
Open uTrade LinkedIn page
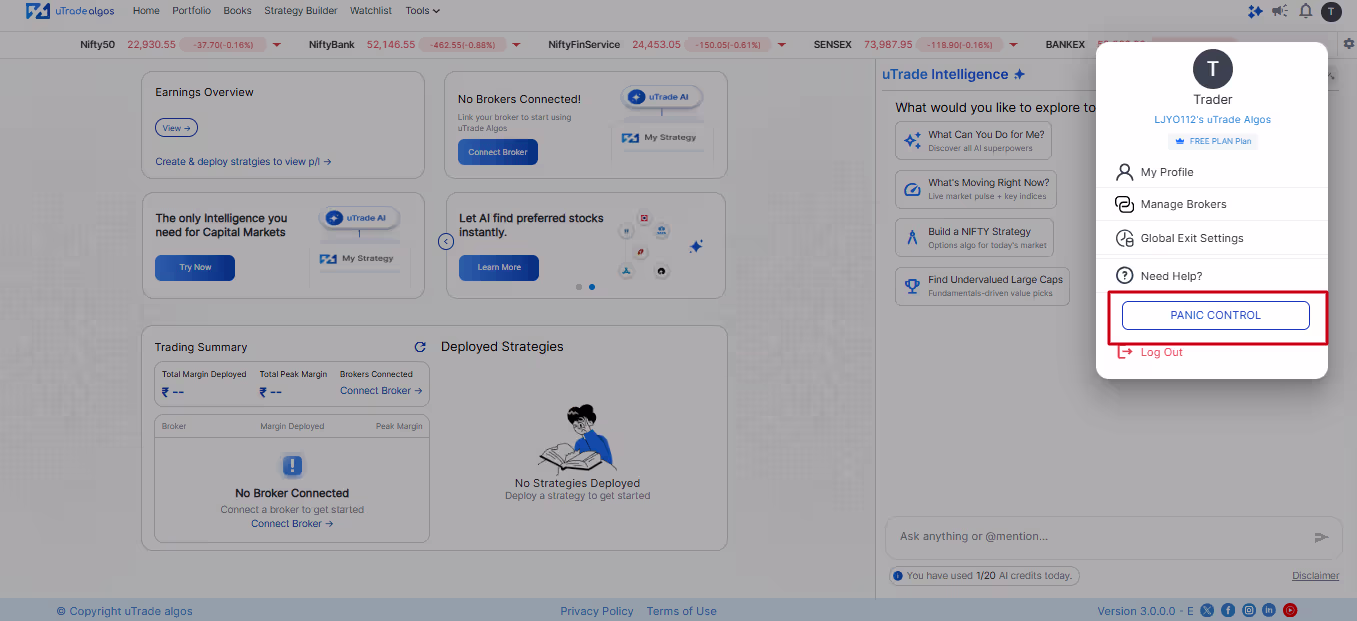click(1269, 610)
